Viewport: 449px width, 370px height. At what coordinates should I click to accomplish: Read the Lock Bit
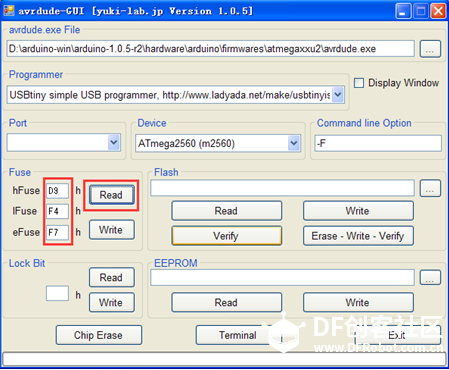[x=111, y=277]
